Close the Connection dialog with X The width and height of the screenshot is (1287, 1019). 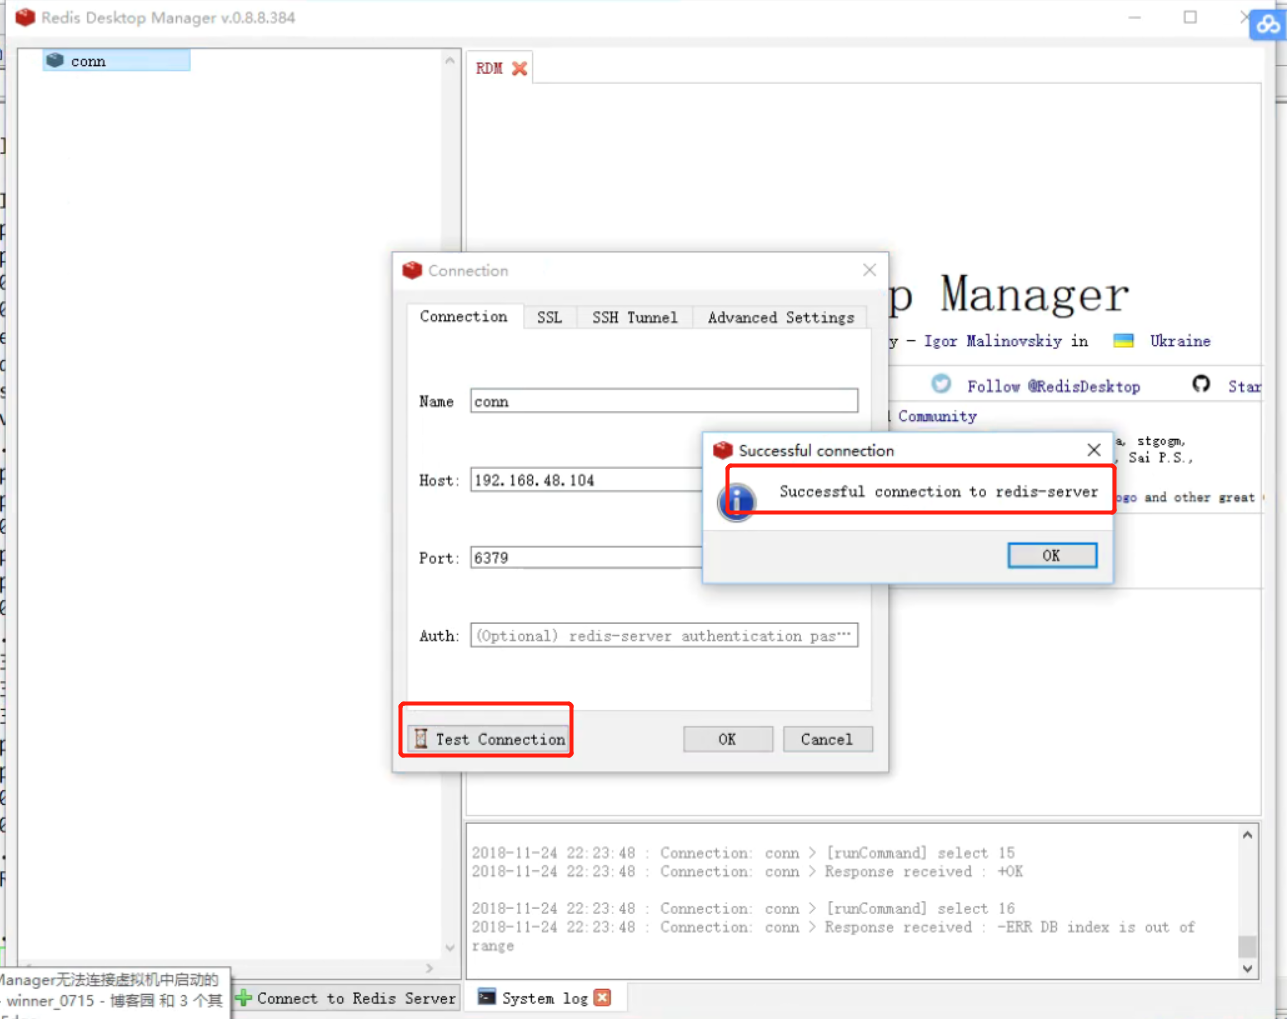pyautogui.click(x=869, y=270)
